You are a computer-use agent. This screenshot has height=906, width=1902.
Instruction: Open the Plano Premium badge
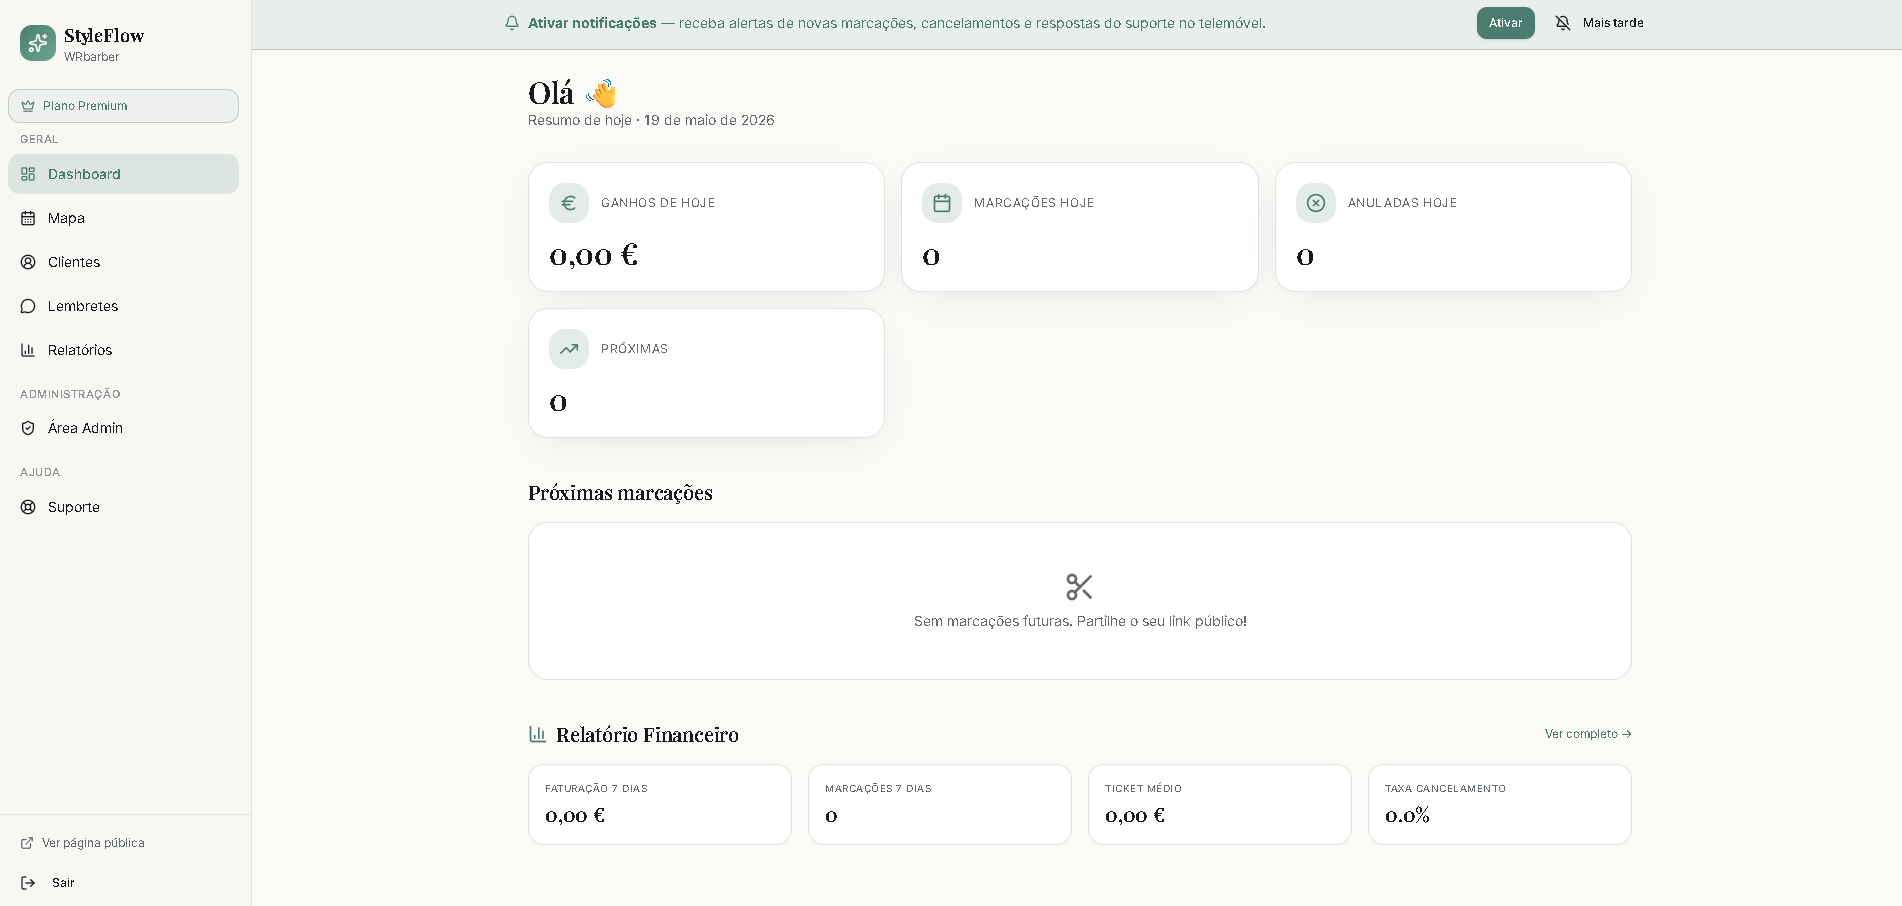click(123, 106)
